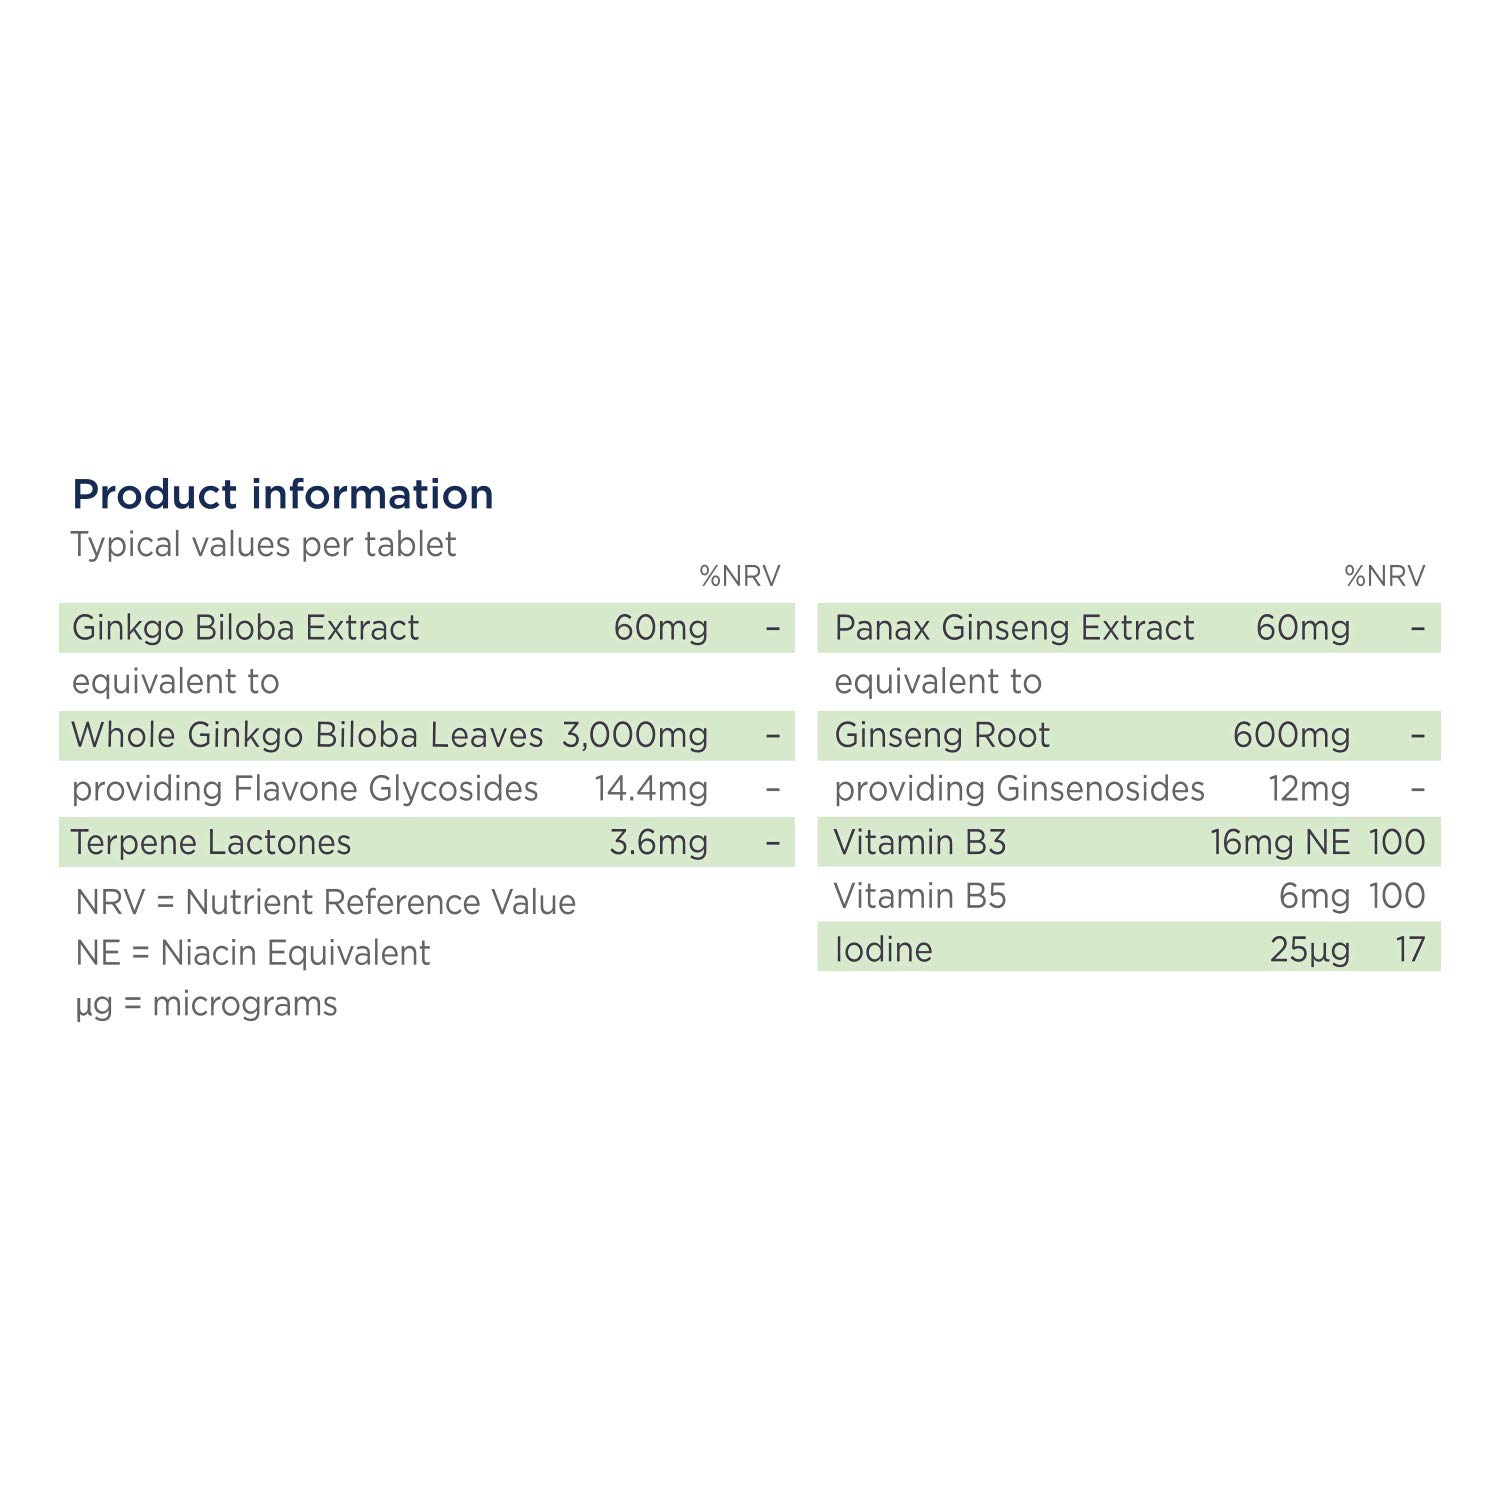
Task: Select the NE = Niacin Equivalent footnote
Action: tap(253, 953)
